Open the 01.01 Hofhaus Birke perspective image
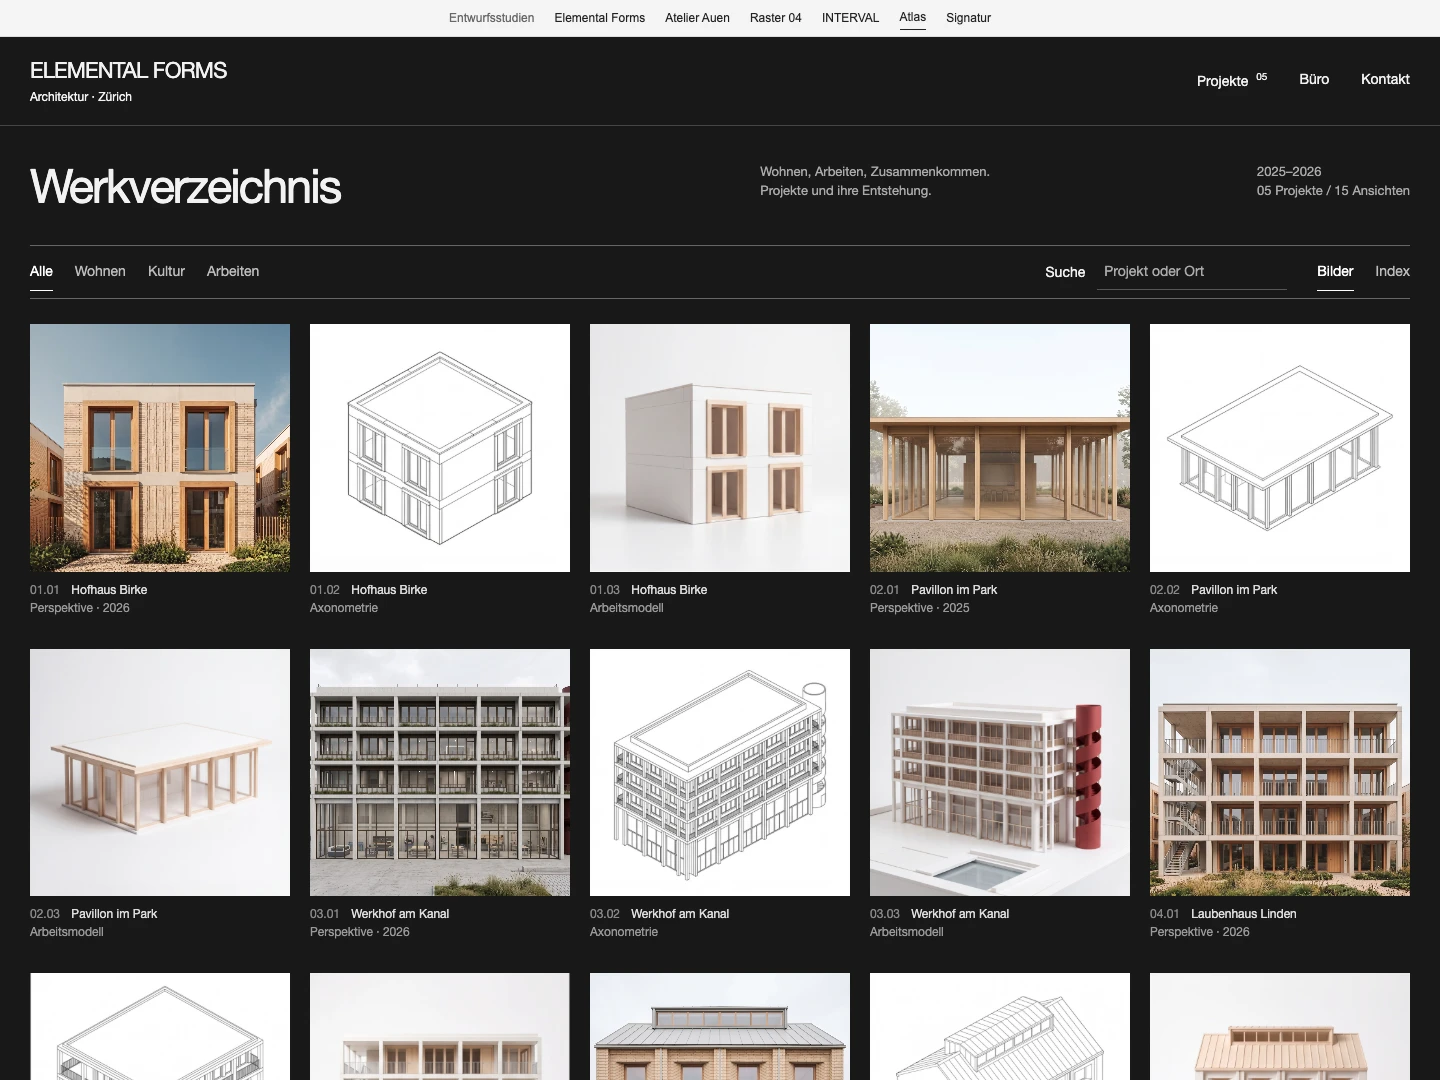 [x=160, y=448]
